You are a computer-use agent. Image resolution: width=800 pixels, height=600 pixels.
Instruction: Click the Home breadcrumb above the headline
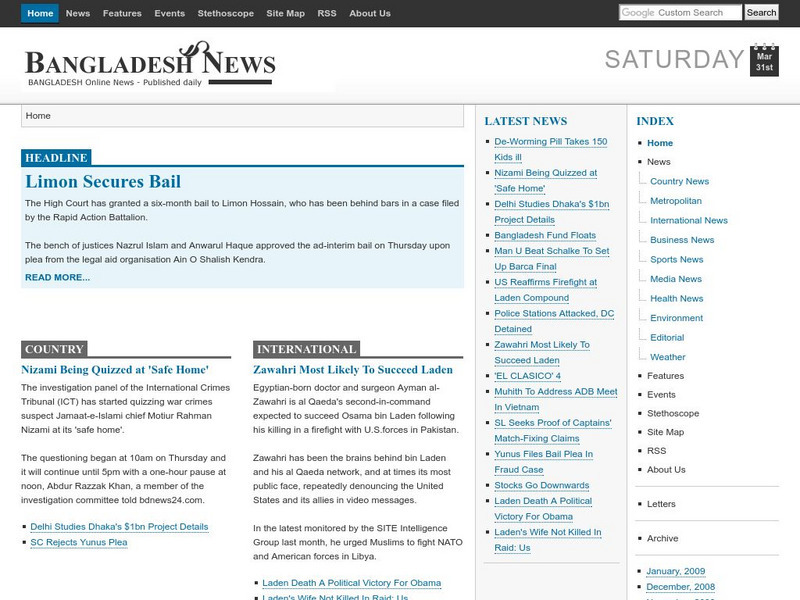coord(36,115)
